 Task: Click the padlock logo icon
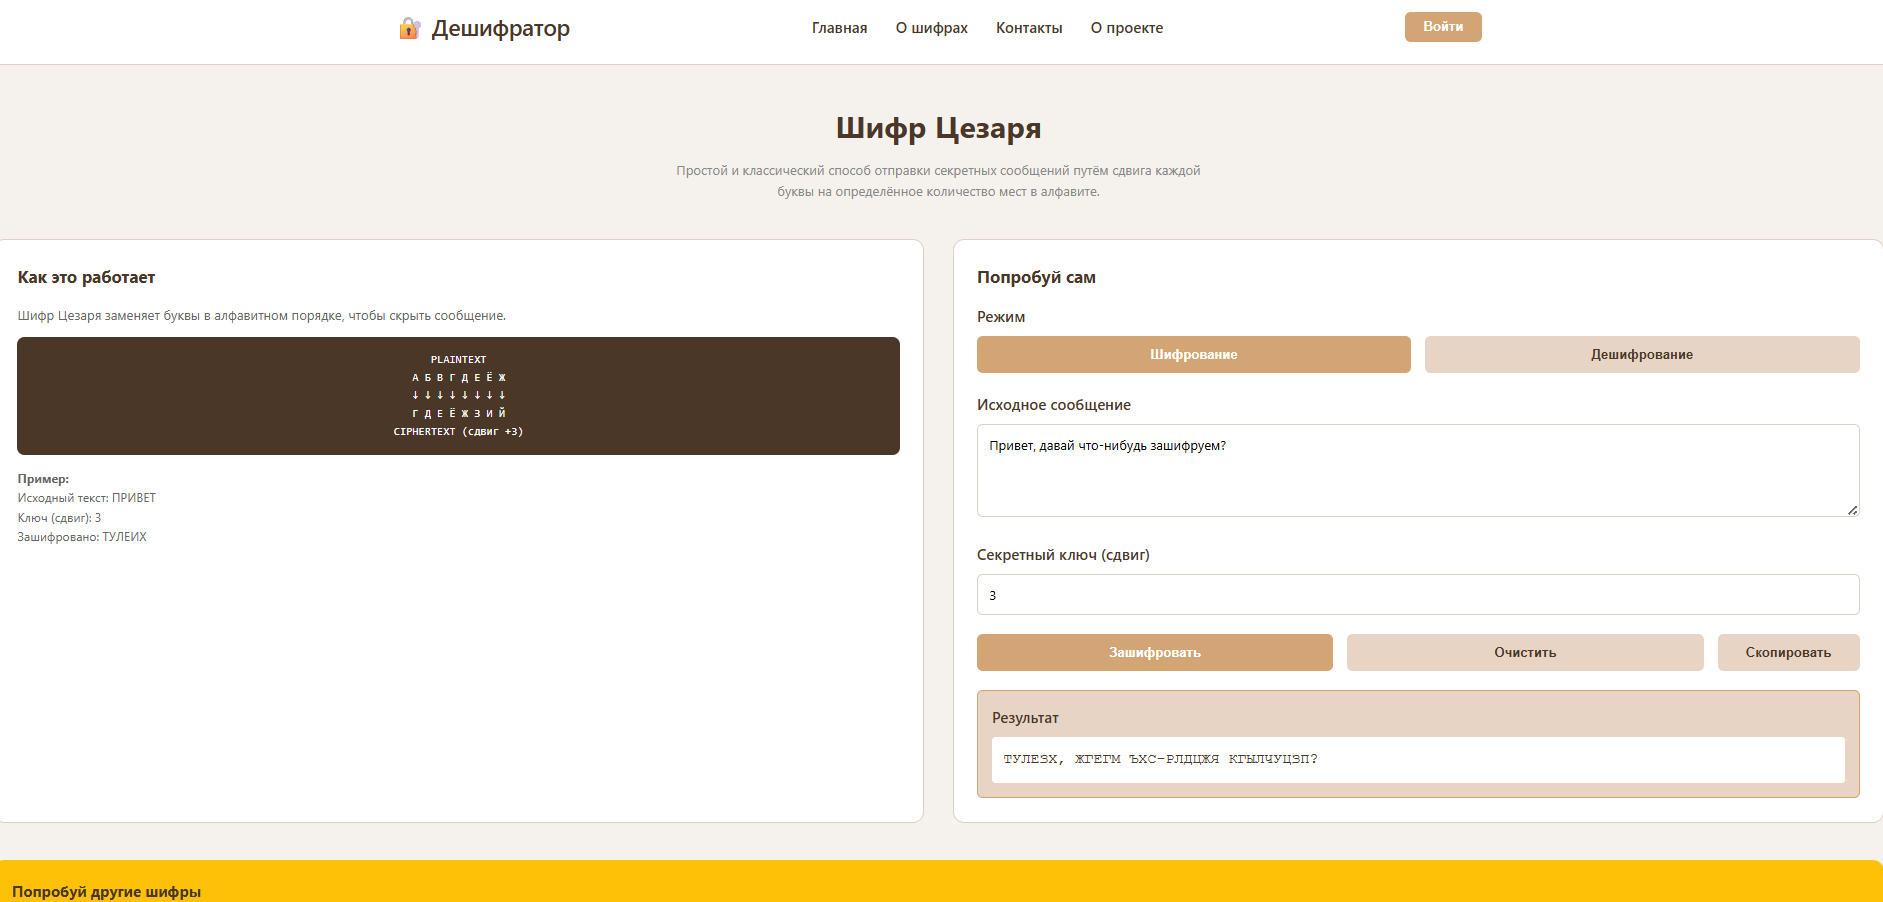click(x=409, y=28)
